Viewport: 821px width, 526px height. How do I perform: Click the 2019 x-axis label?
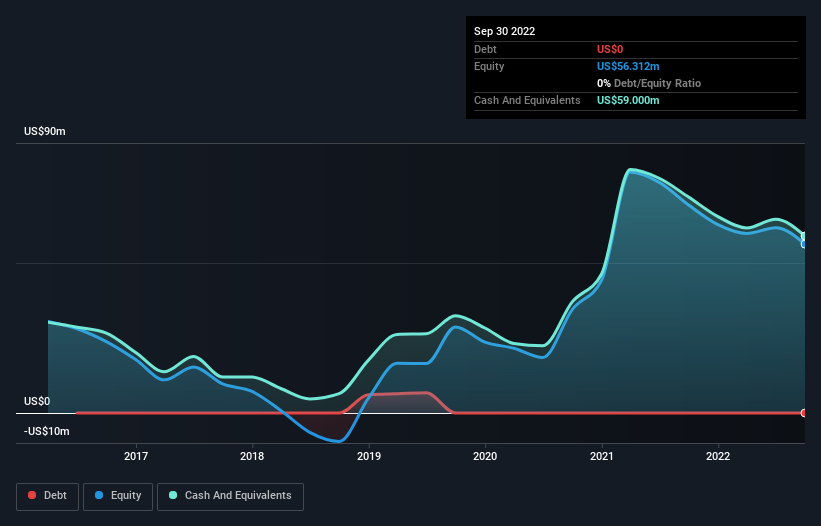369,456
